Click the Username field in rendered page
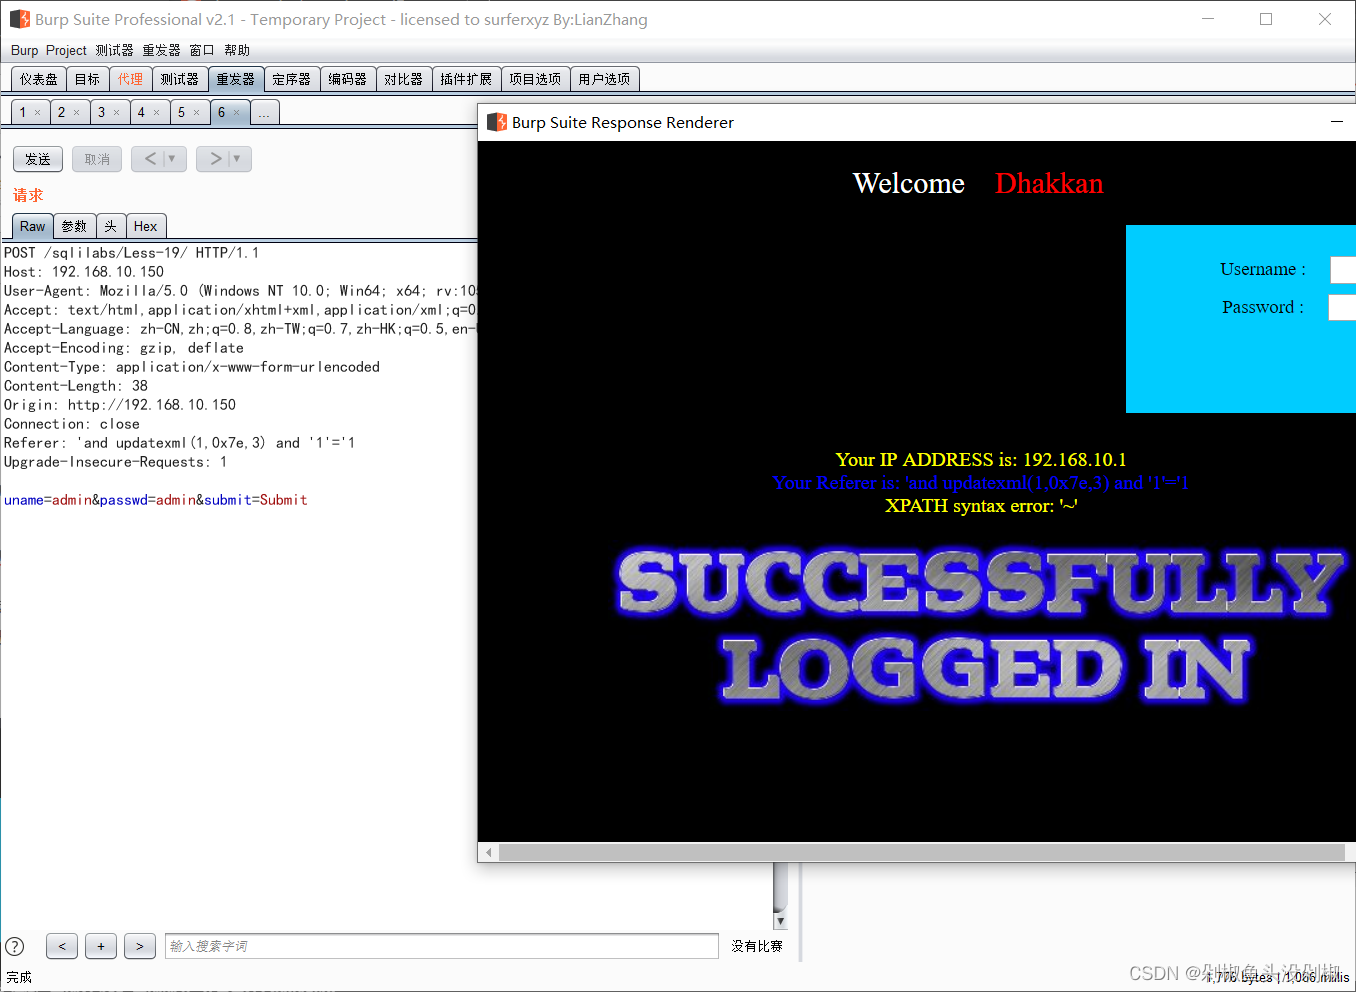Screen dimensions: 1356x992 [x=1342, y=270]
